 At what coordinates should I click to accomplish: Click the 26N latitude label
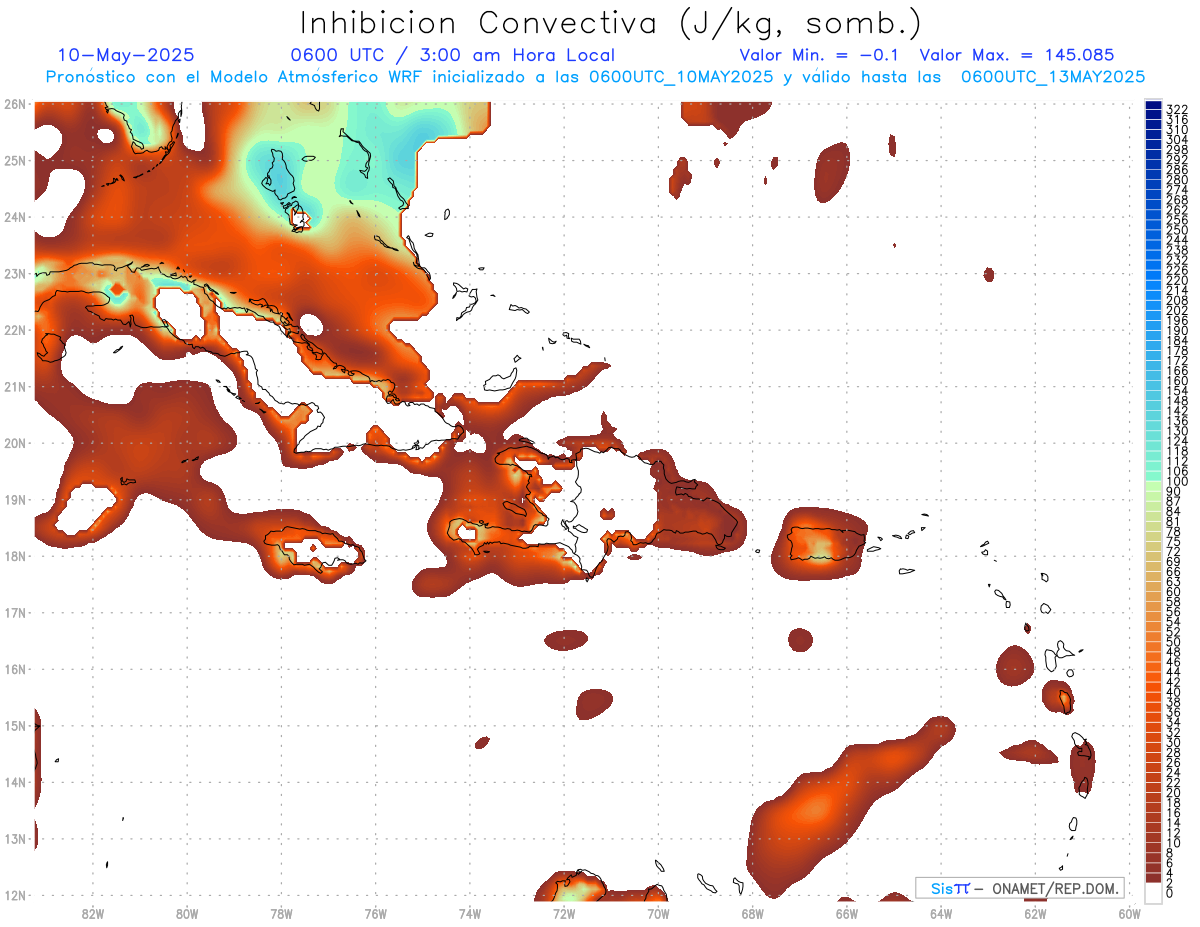(x=15, y=103)
